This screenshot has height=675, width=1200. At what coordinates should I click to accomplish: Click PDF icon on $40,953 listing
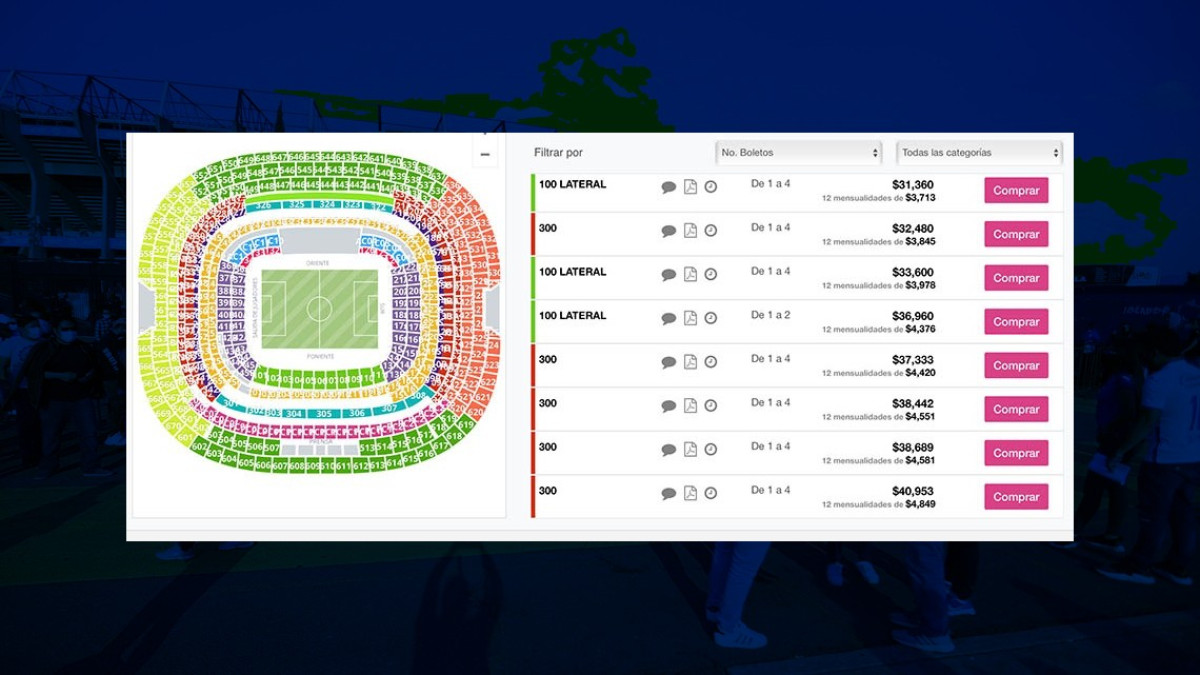point(690,493)
